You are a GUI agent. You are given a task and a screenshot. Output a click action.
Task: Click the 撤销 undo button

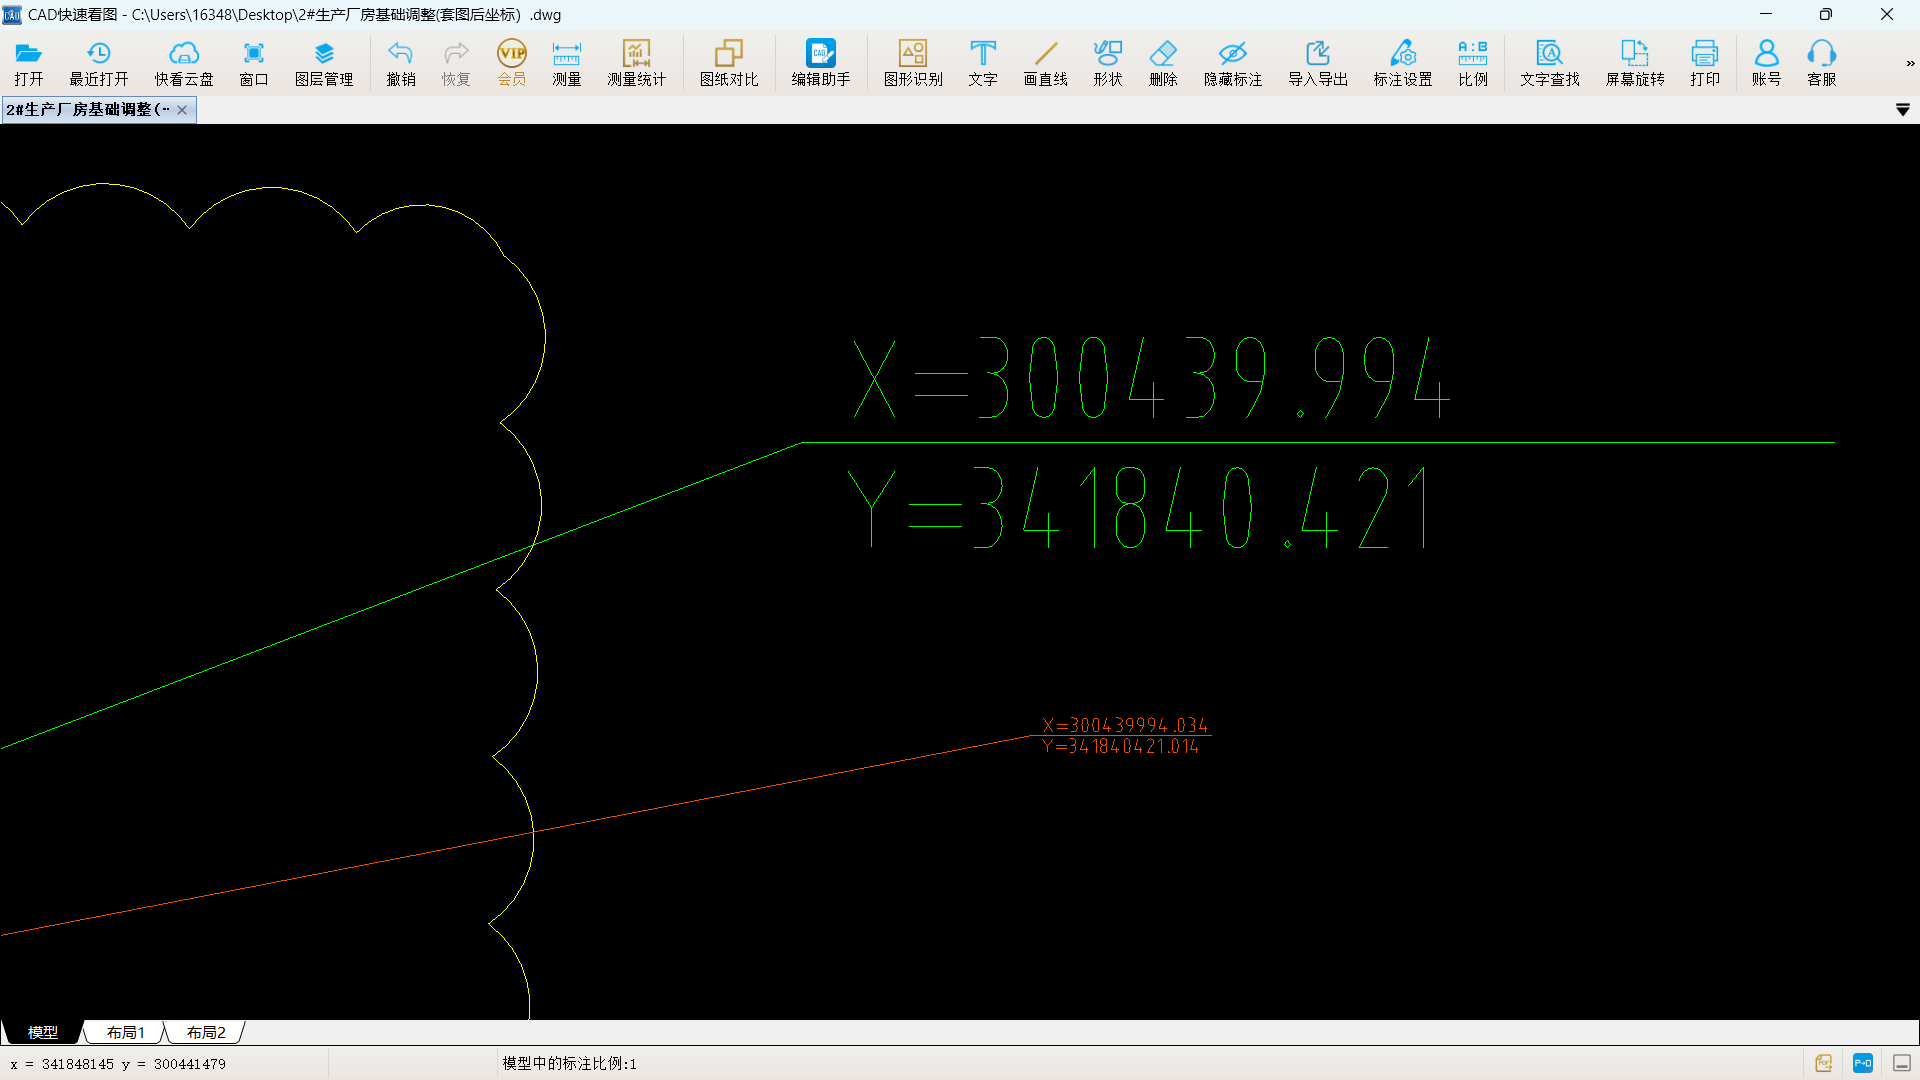coord(401,63)
